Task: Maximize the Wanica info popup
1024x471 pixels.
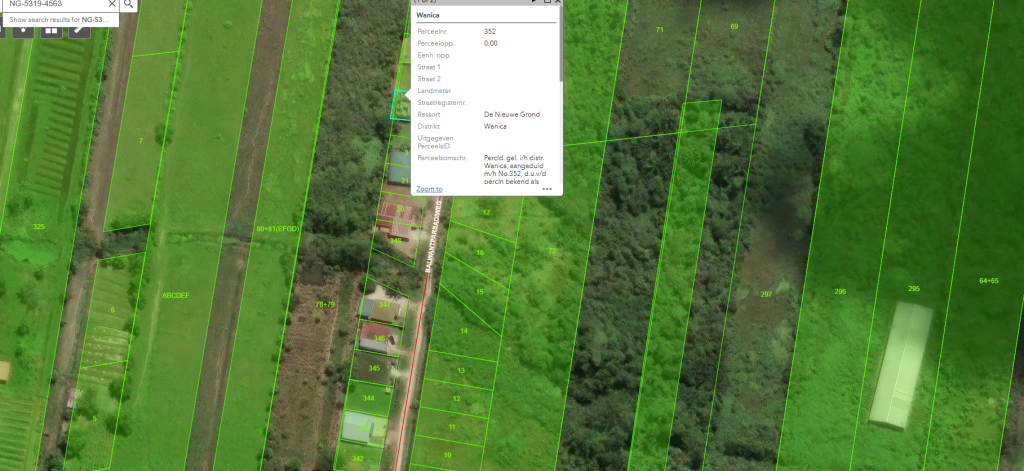Action: 545,3
